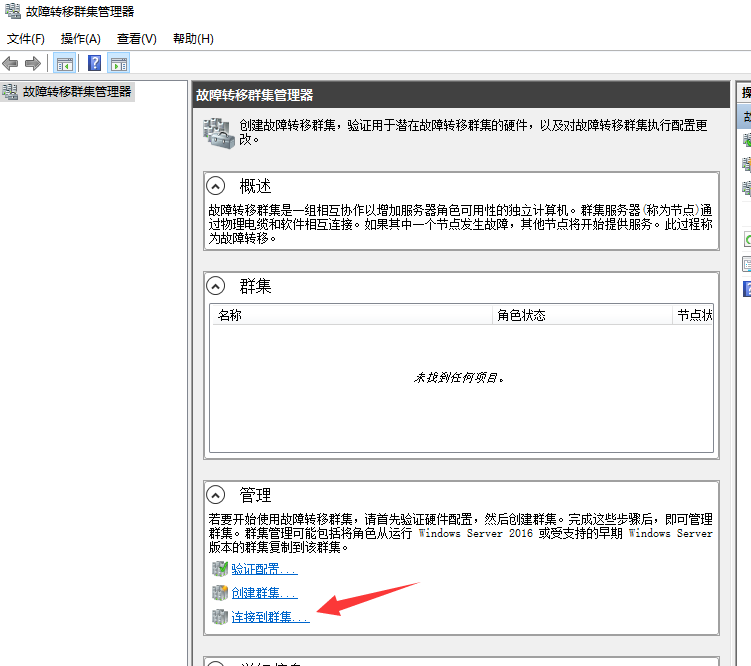
Task: Click the 创建群集... link
Action: tap(264, 593)
